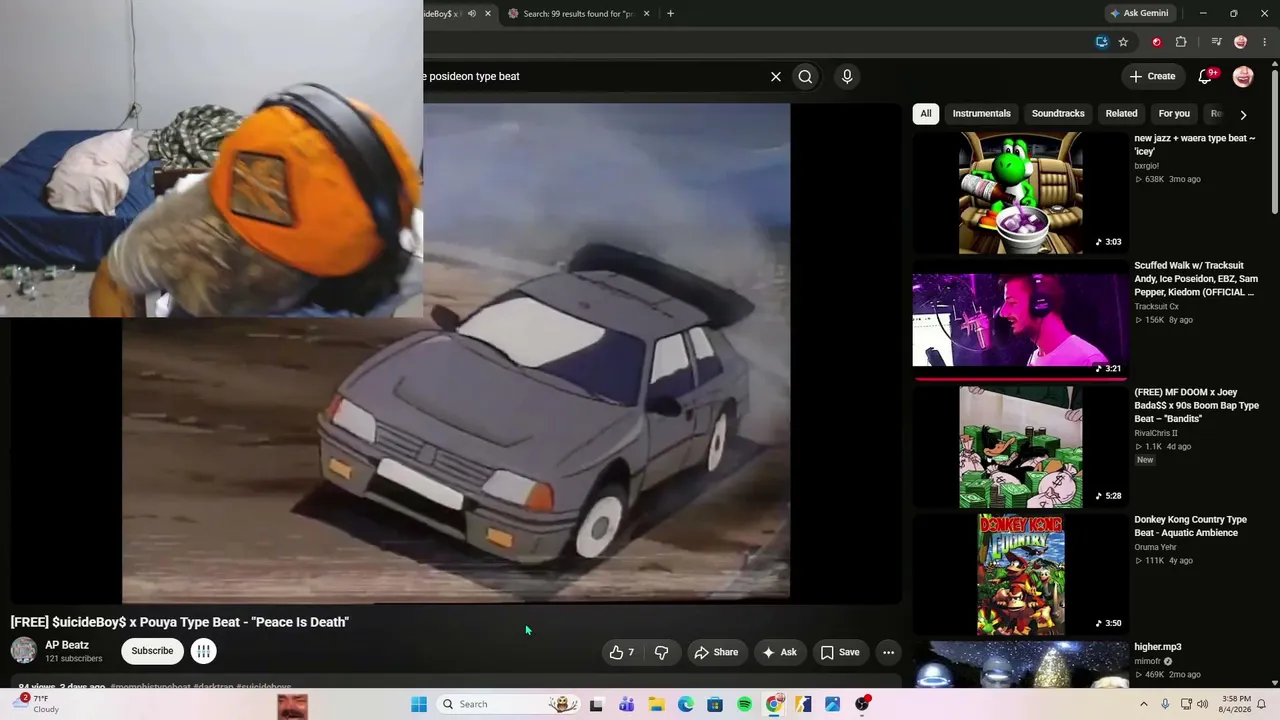The height and width of the screenshot is (720, 1280).
Task: Click the 'higher.mp3' video title
Action: click(1158, 647)
